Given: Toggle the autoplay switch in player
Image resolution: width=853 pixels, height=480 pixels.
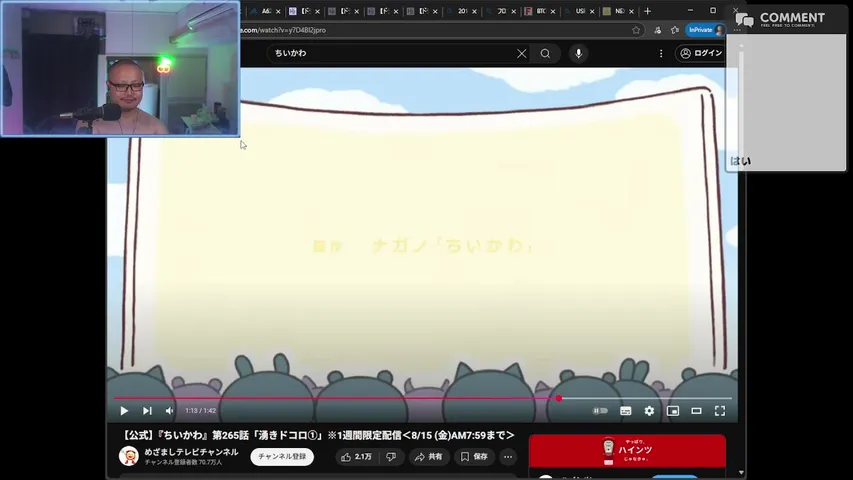Looking at the screenshot, I should point(600,411).
